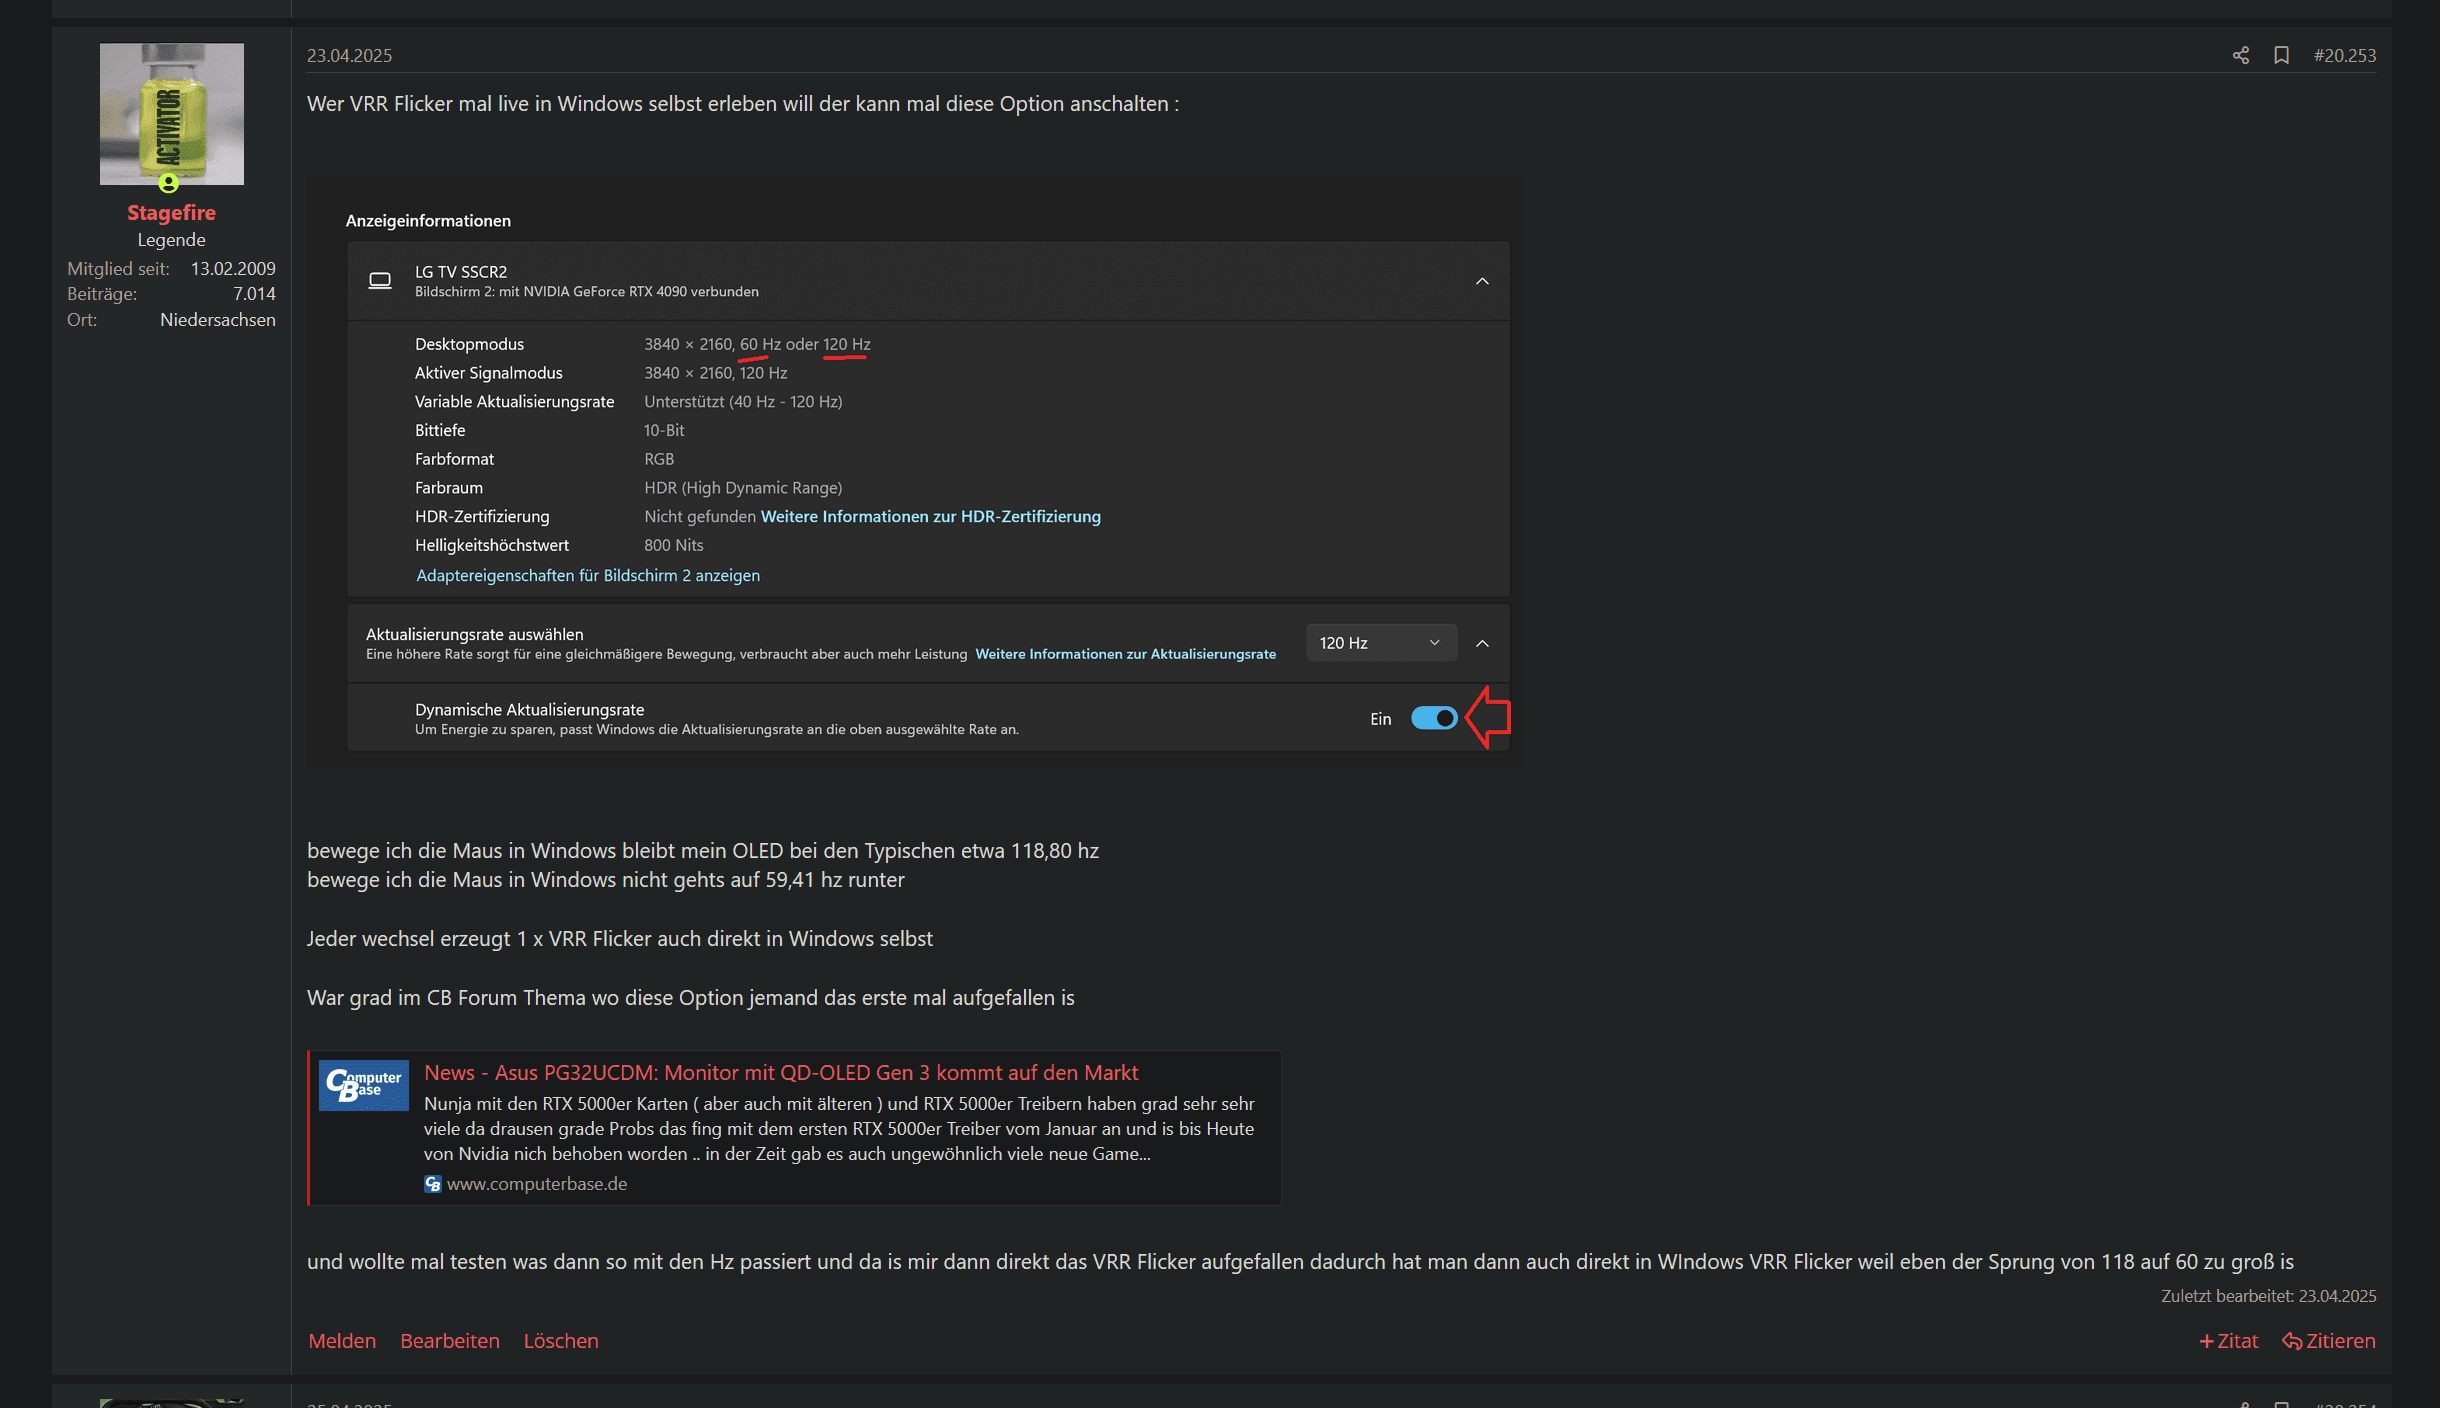Open the HDR-Zertifizierung information link
2440x1408 pixels.
point(930,516)
